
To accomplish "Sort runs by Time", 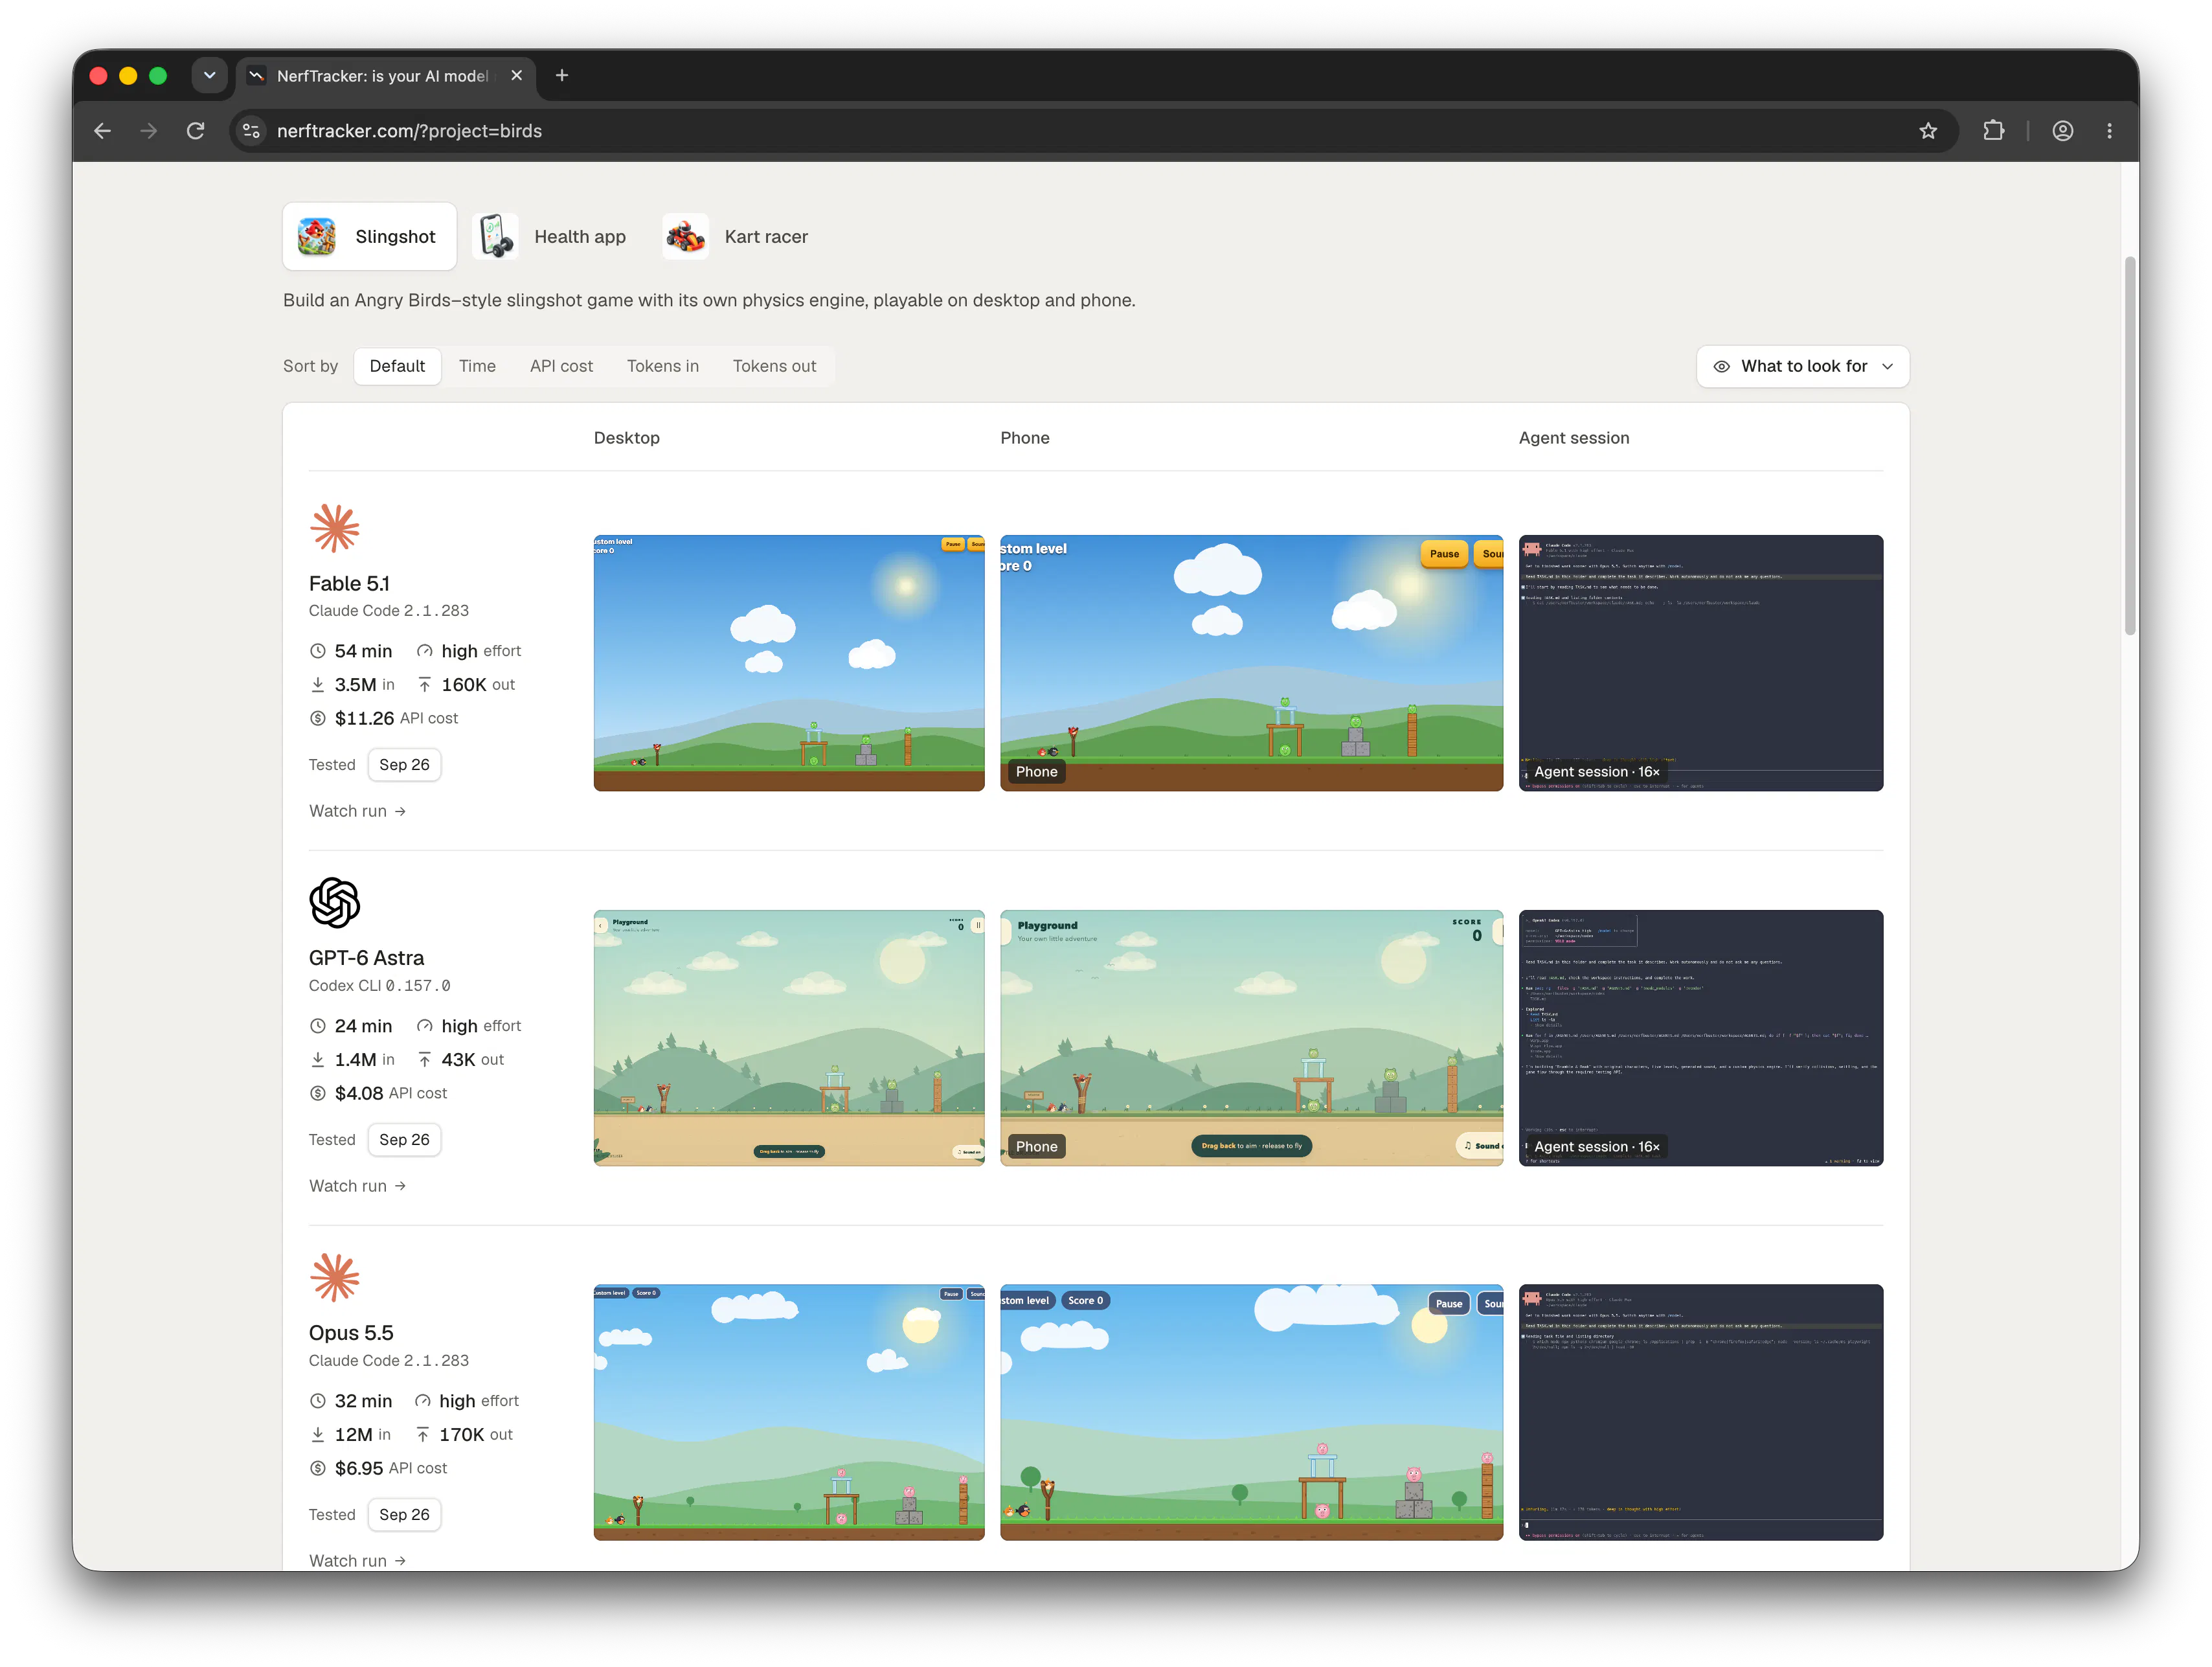I will [x=477, y=366].
